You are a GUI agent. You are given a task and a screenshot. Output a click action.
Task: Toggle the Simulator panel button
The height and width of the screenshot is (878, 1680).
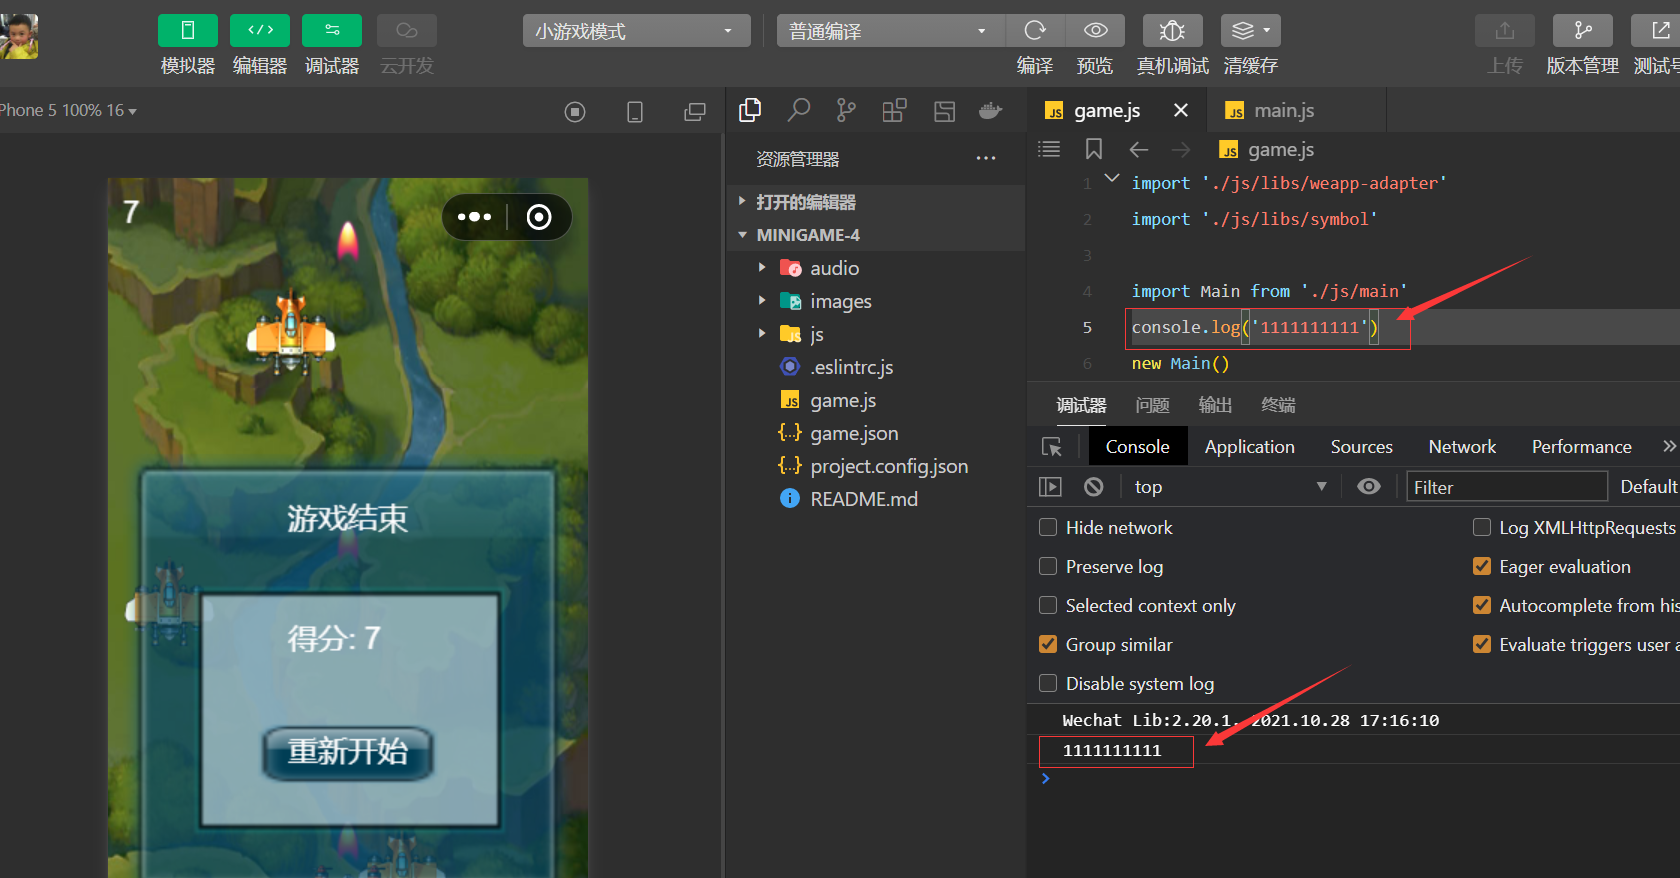click(188, 31)
